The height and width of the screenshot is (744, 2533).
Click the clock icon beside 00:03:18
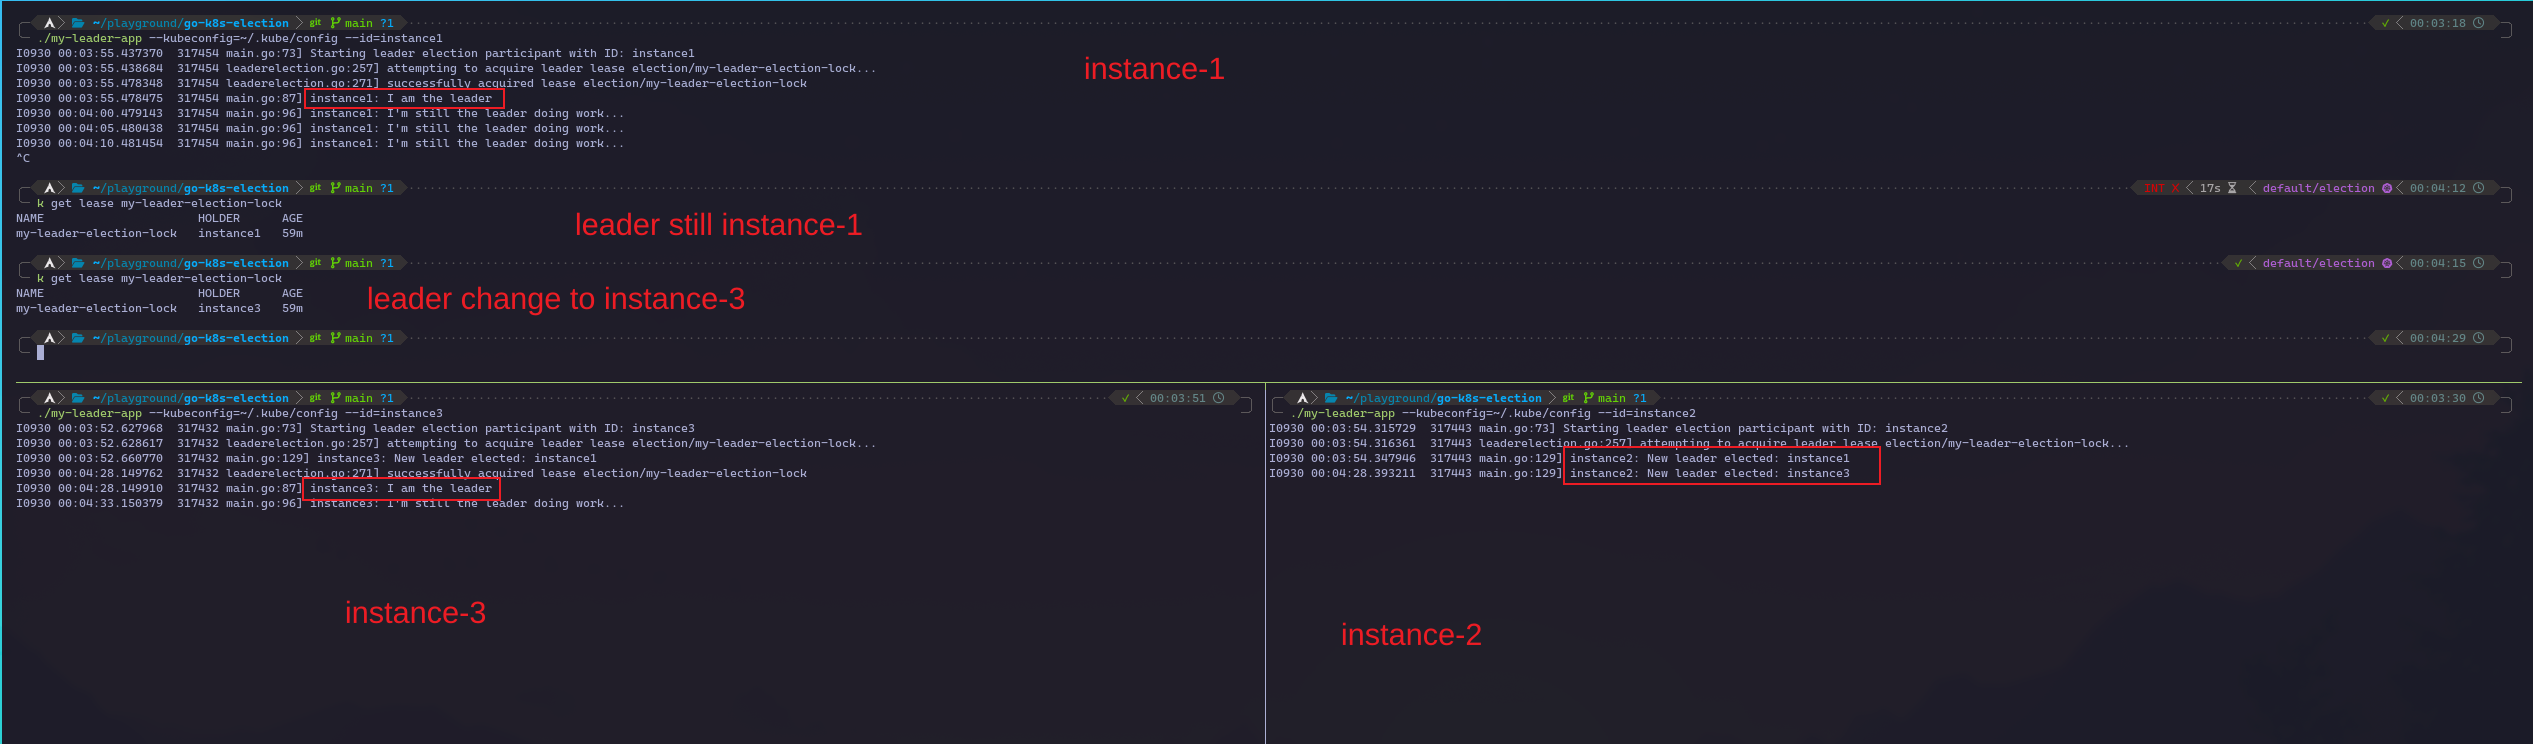tap(2478, 23)
